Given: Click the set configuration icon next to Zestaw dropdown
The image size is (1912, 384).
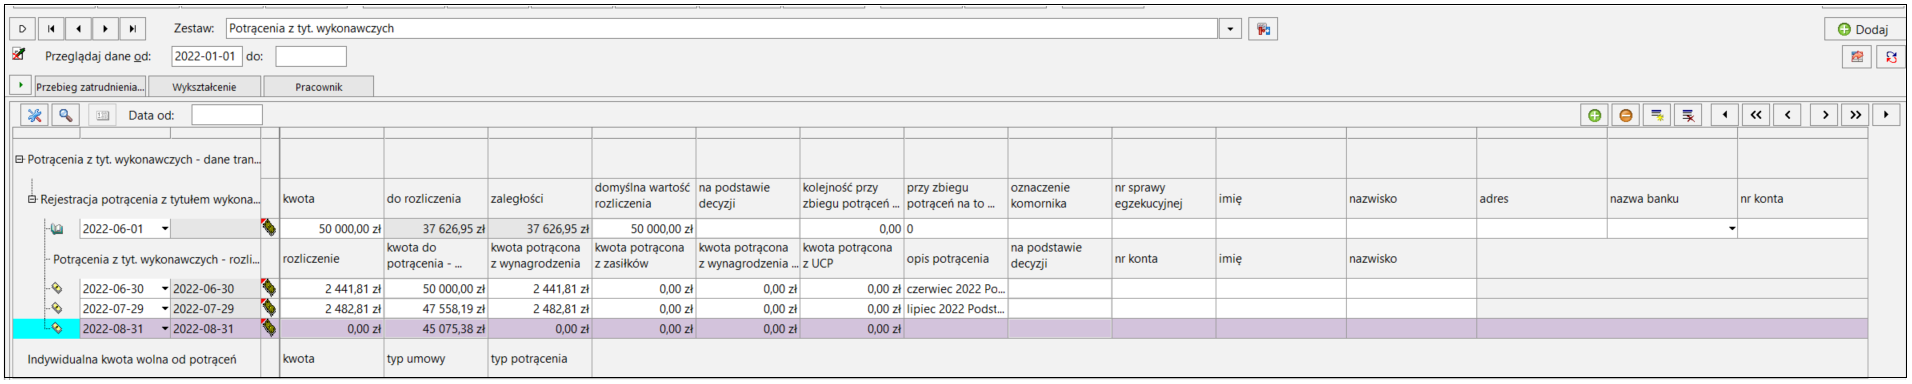Looking at the screenshot, I should tap(1264, 29).
